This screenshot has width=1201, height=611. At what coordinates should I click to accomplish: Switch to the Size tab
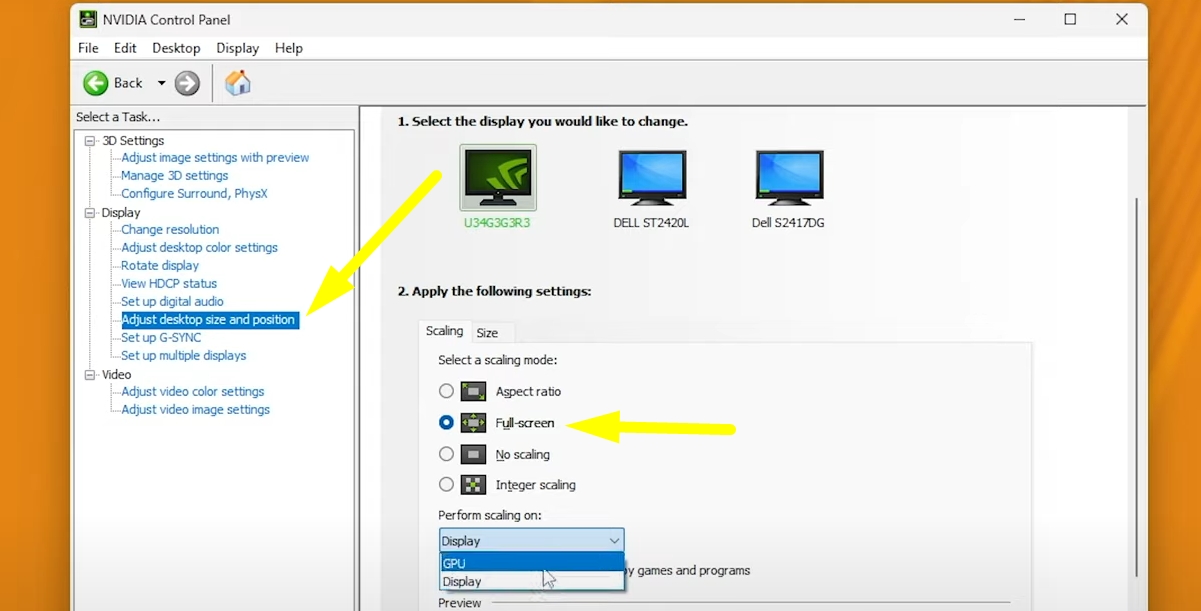[x=487, y=333]
